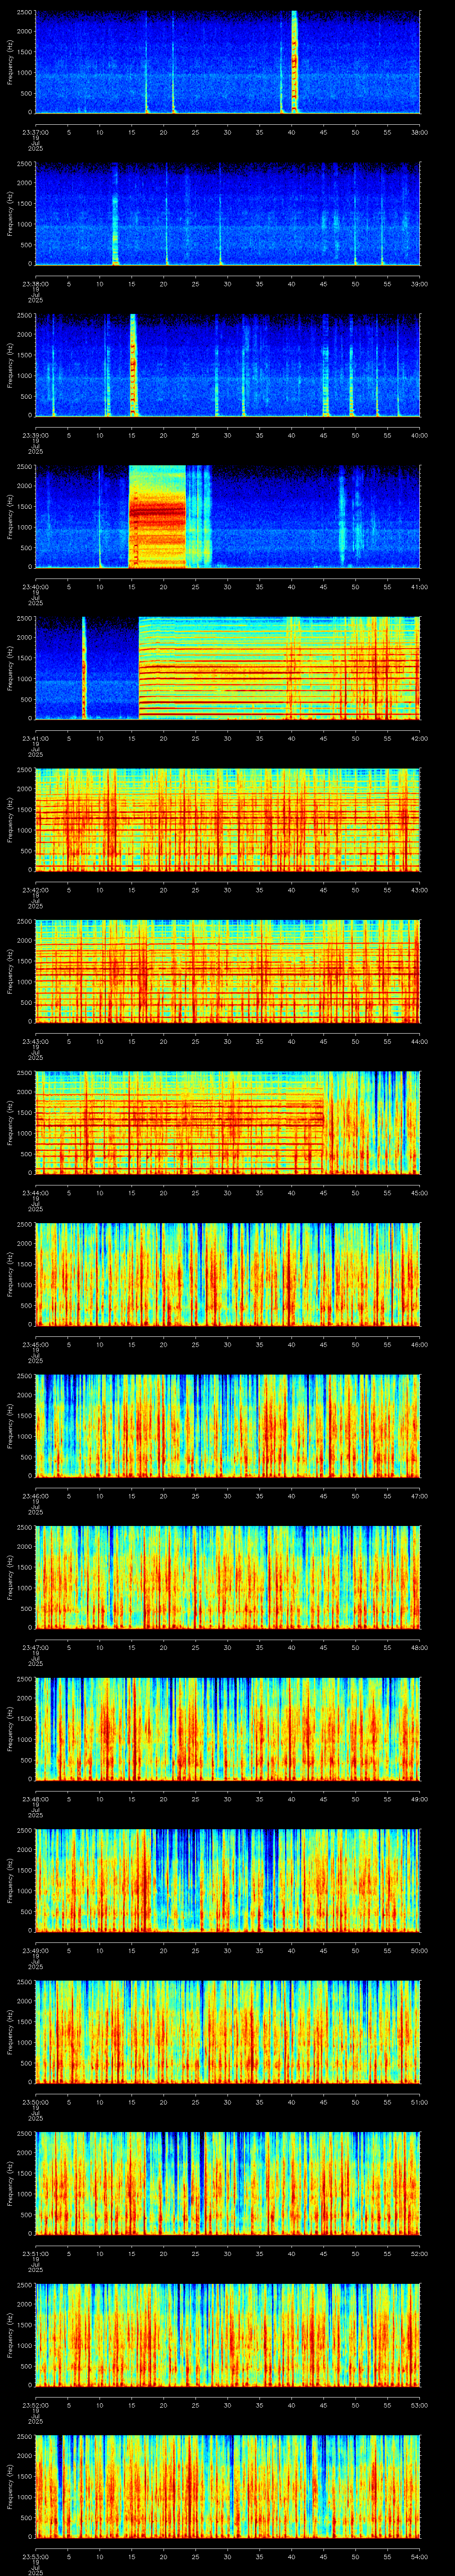455x2576 pixels.
Task: Click the spectrogram panel starting at 23:41:00
Action: point(228,669)
